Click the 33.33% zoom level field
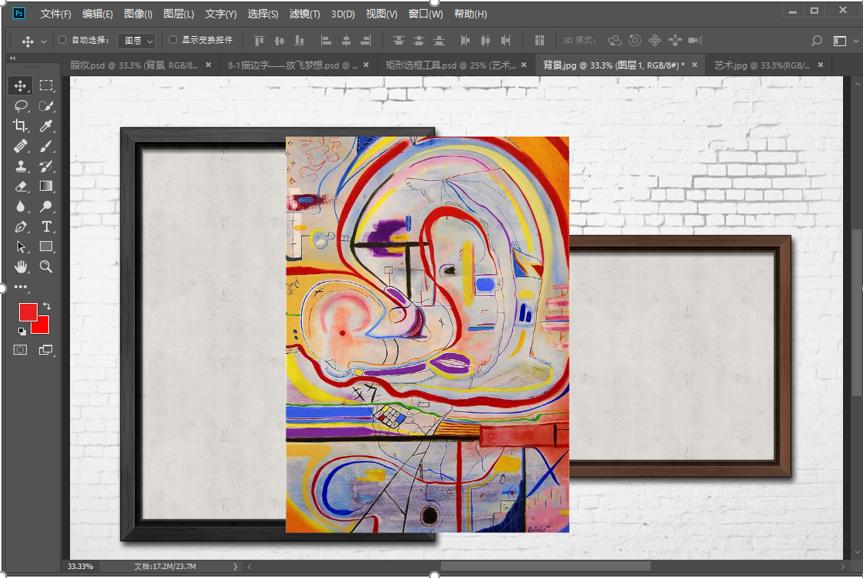Viewport: 863px width, 578px height. [82, 567]
